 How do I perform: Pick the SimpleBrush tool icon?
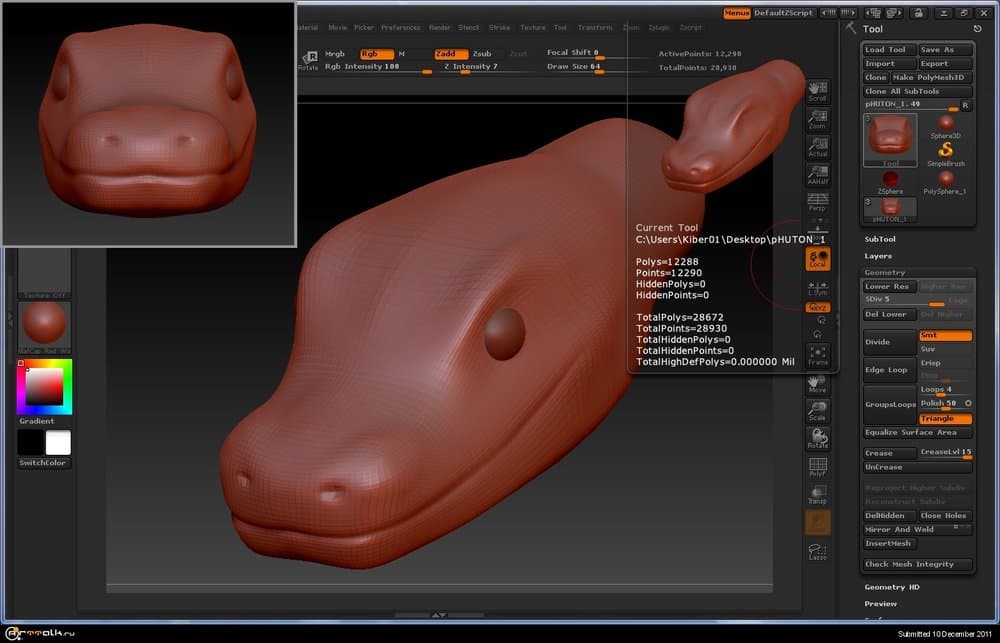coord(945,148)
